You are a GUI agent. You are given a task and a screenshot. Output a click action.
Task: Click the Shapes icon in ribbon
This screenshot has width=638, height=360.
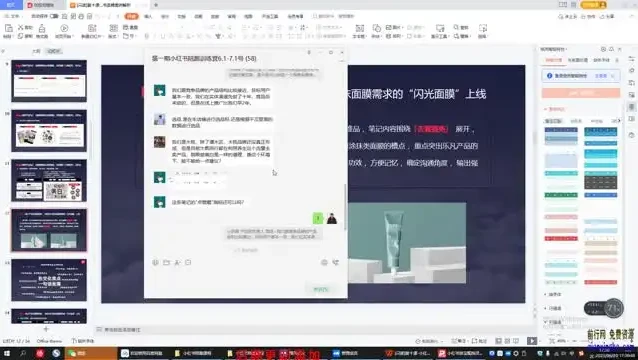coord(377,28)
